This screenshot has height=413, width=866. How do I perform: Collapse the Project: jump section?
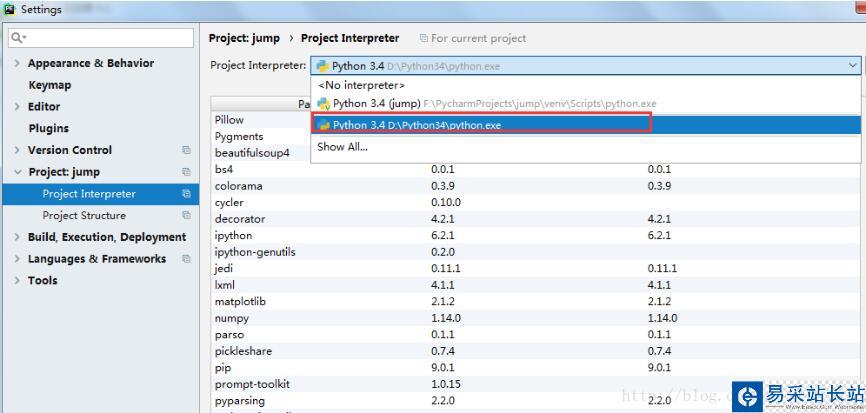pyautogui.click(x=17, y=172)
